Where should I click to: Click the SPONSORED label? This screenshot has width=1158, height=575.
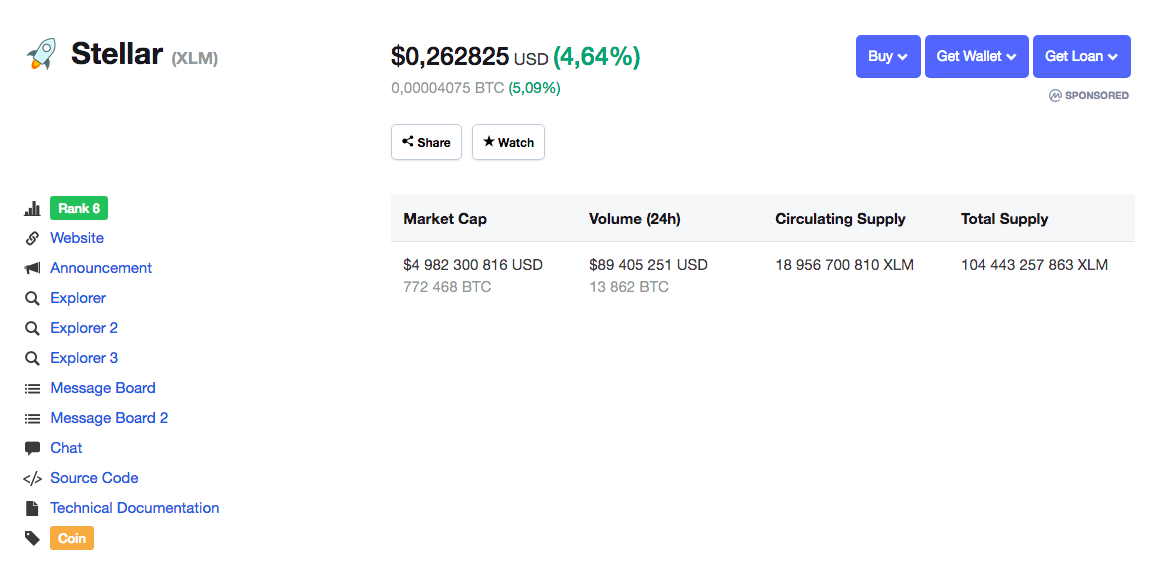pyautogui.click(x=1097, y=95)
